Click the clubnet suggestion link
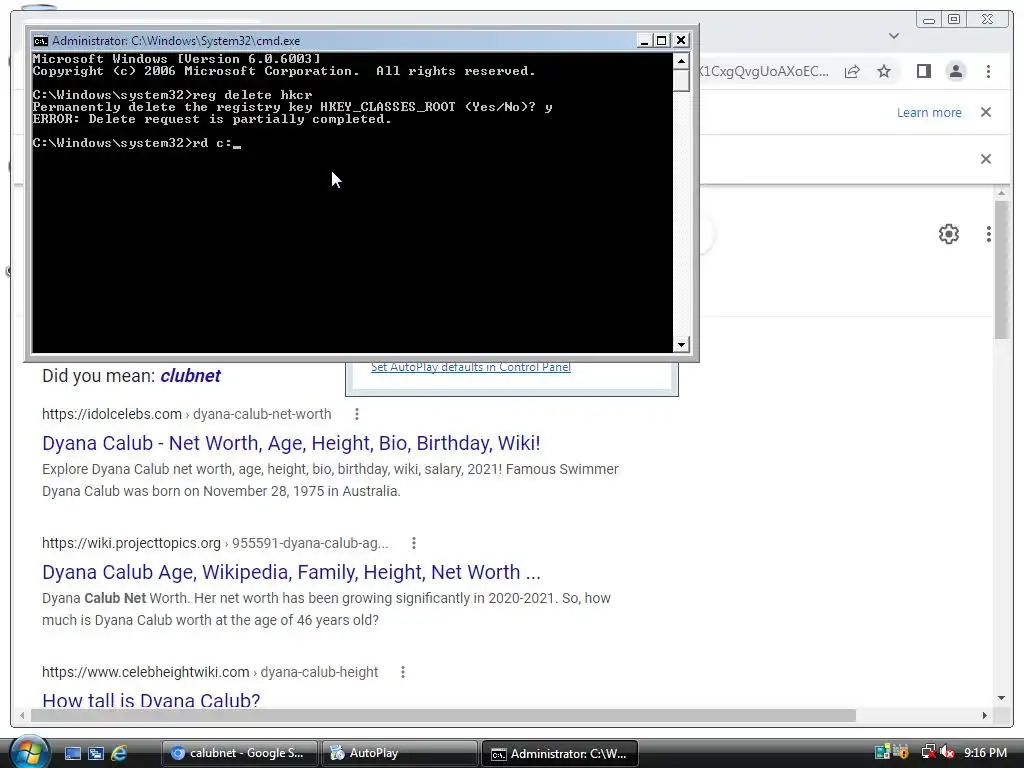The image size is (1024, 768). (190, 376)
